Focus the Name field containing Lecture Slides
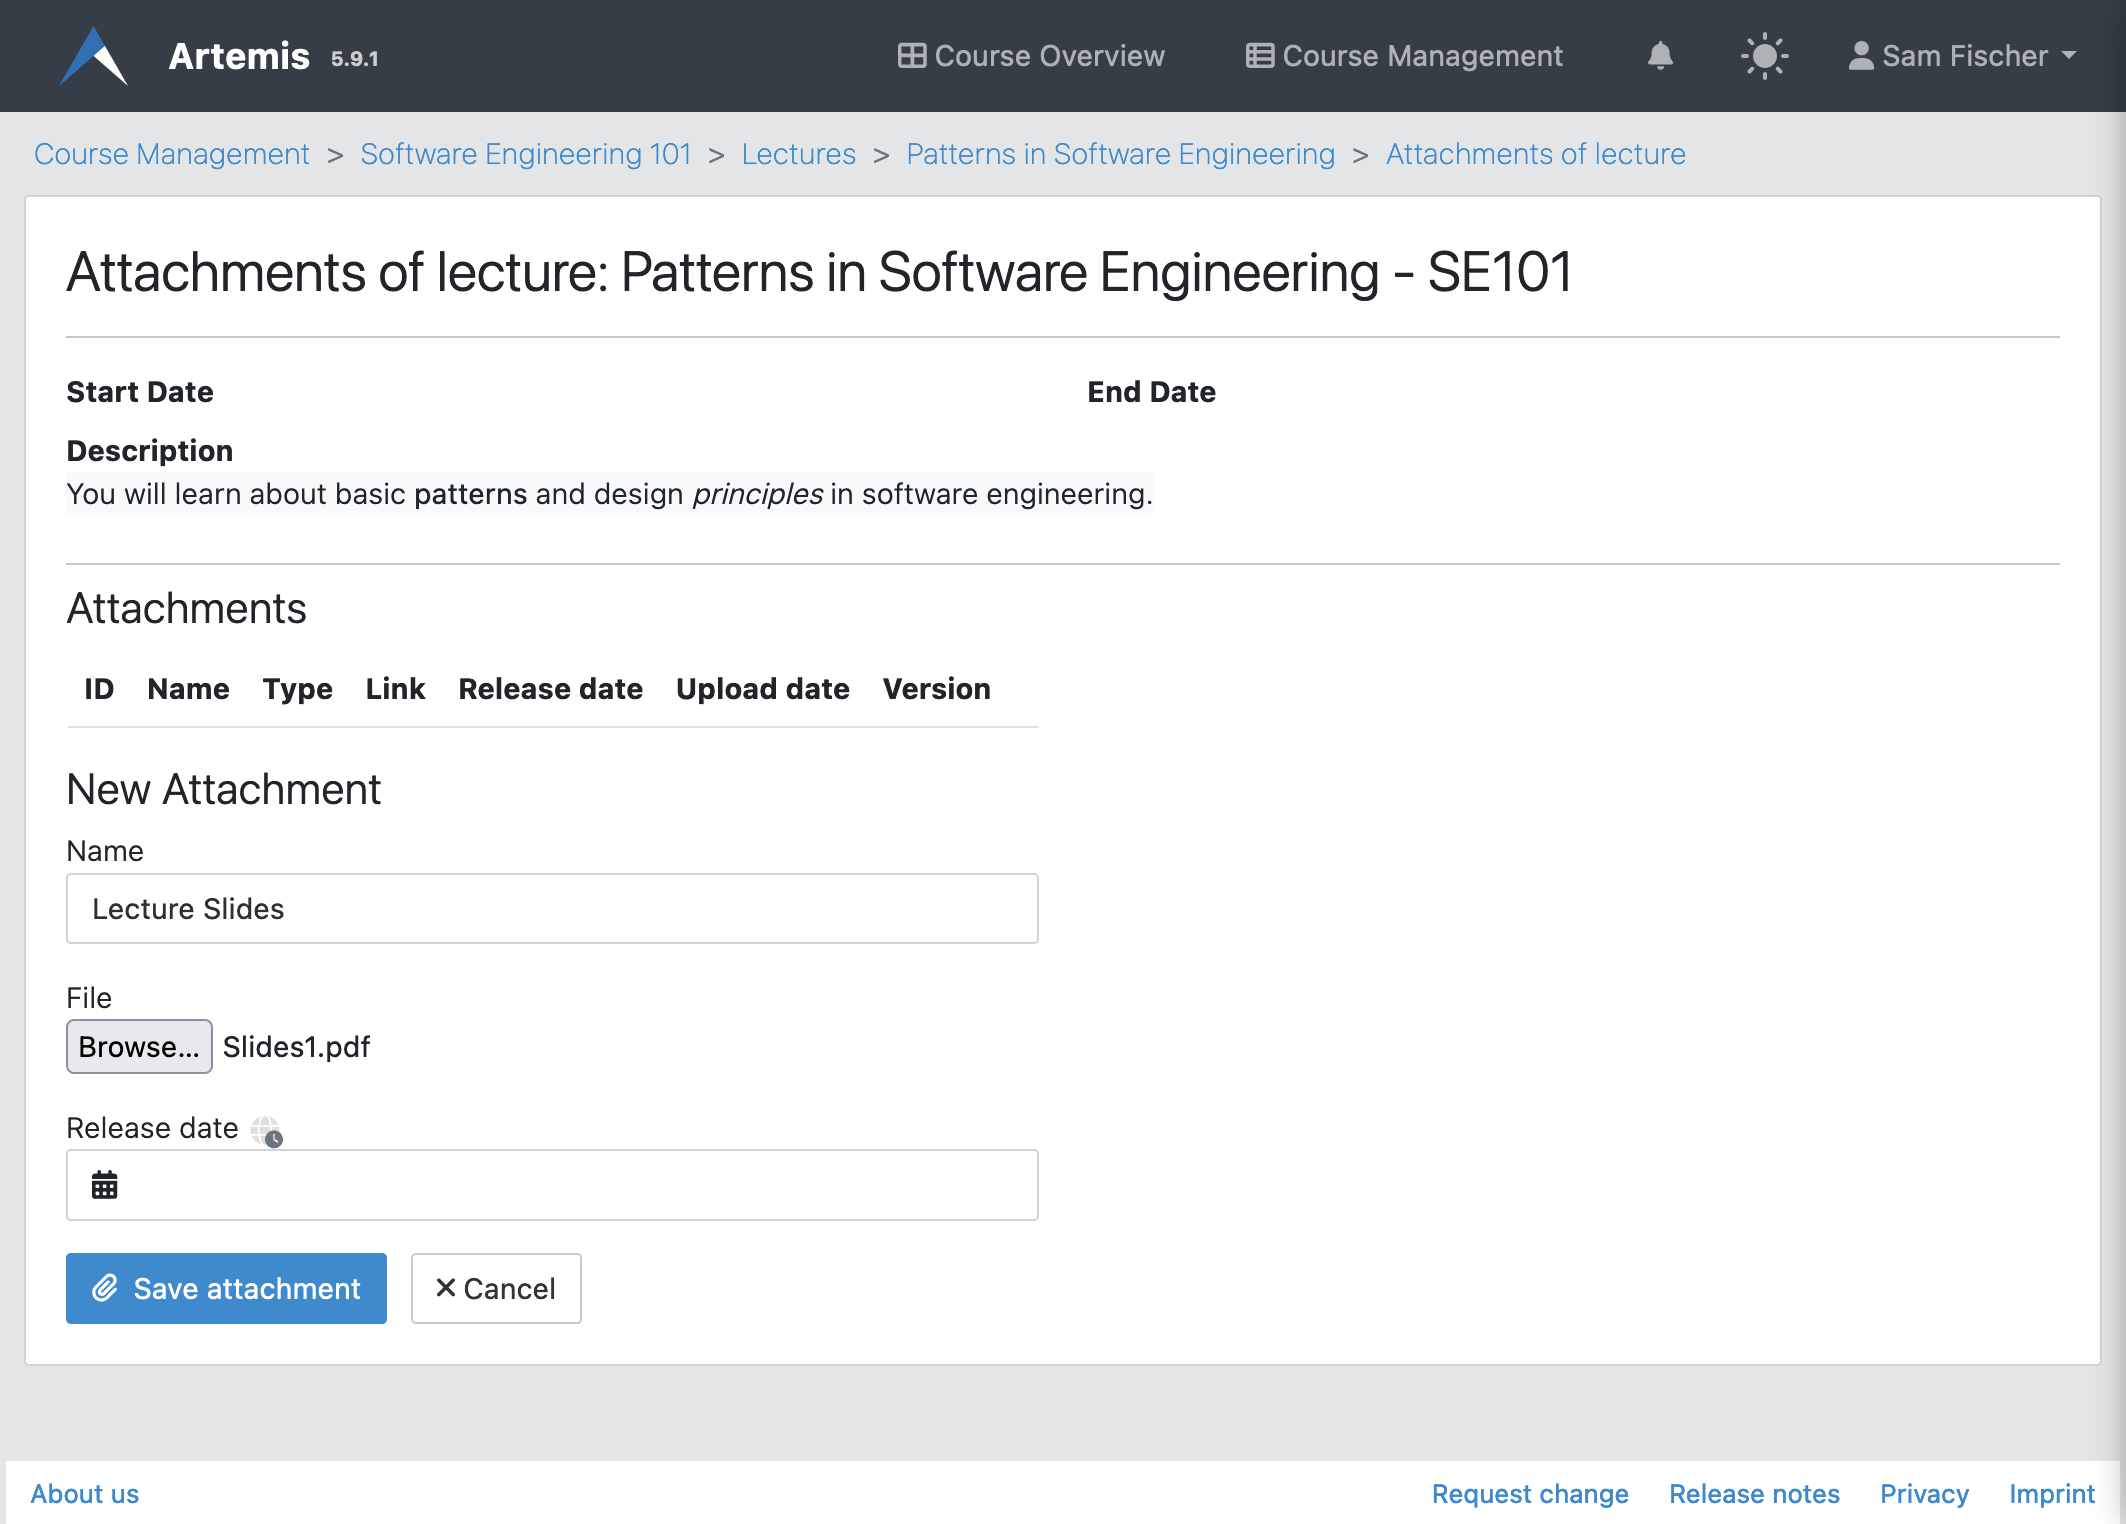The image size is (2126, 1524). (x=552, y=908)
